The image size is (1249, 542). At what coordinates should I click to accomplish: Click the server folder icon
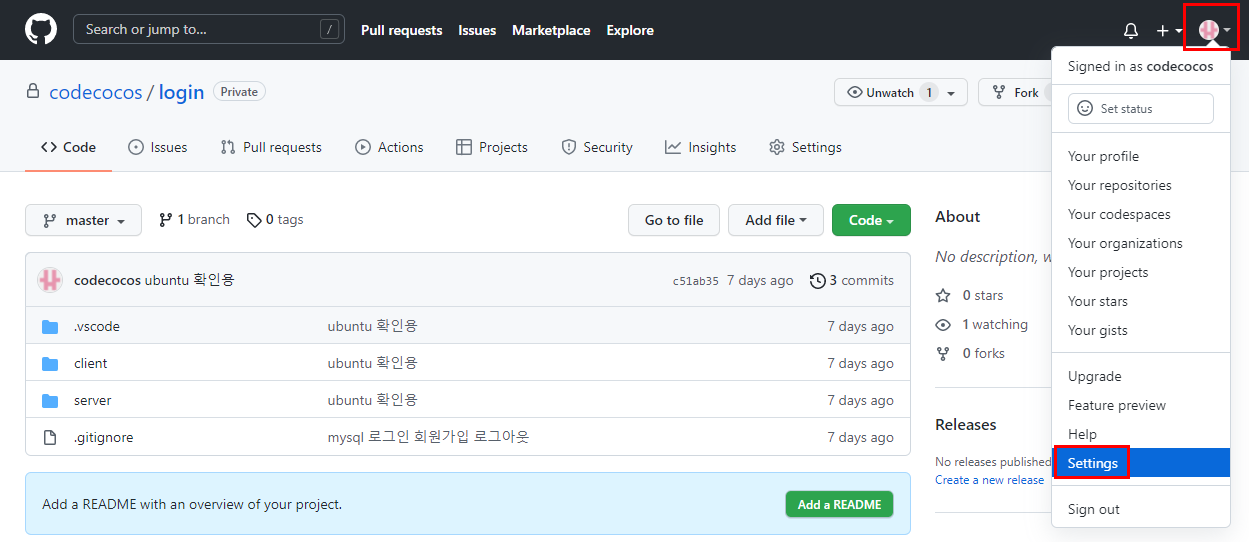(x=50, y=400)
